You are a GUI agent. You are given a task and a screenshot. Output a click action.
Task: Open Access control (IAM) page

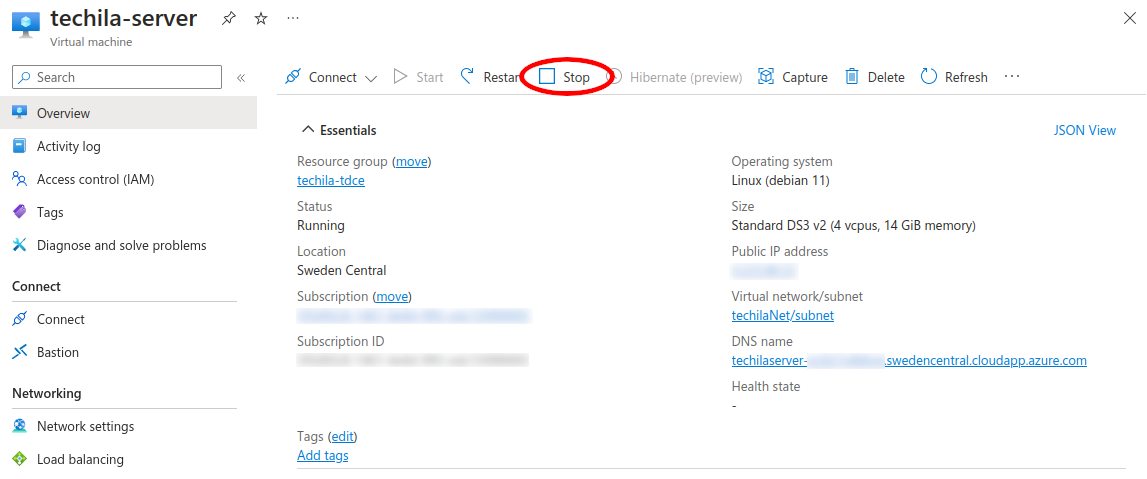pos(95,179)
